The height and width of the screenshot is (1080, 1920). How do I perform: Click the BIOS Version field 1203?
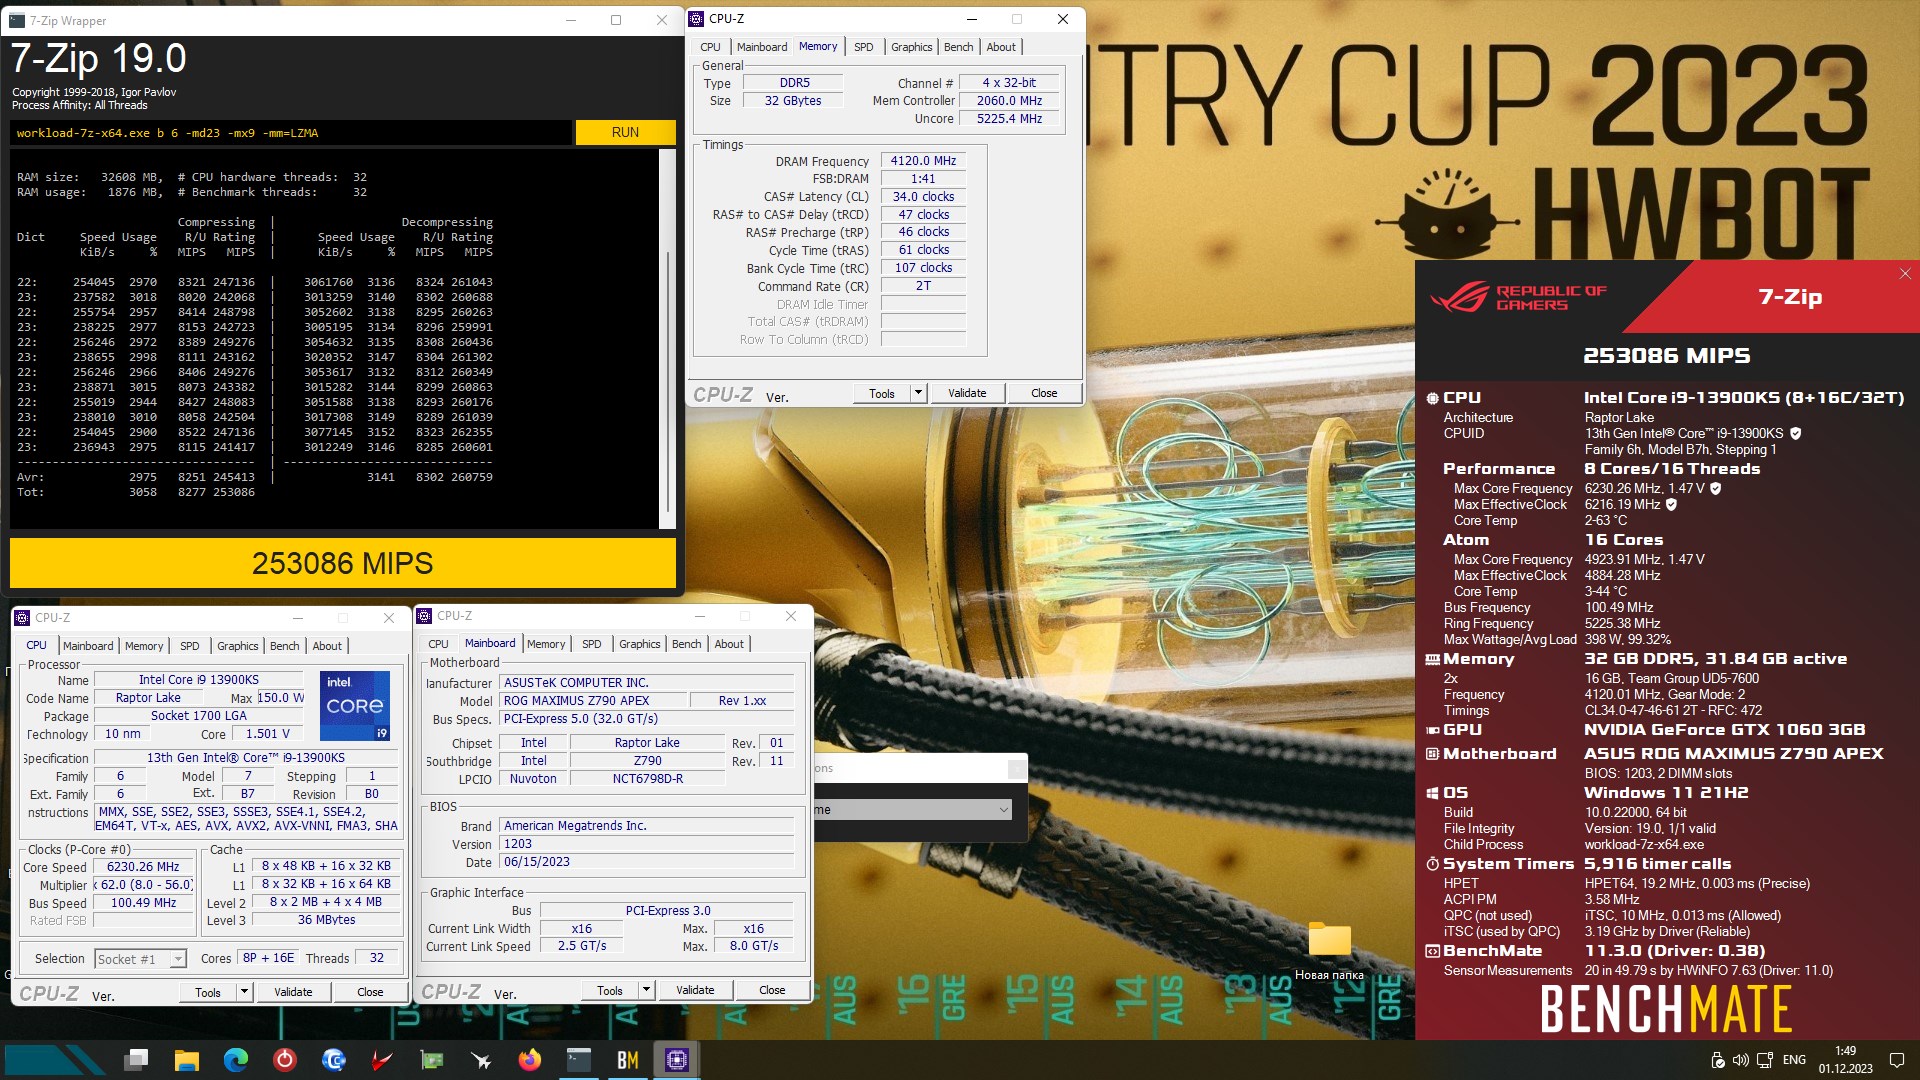(x=647, y=844)
